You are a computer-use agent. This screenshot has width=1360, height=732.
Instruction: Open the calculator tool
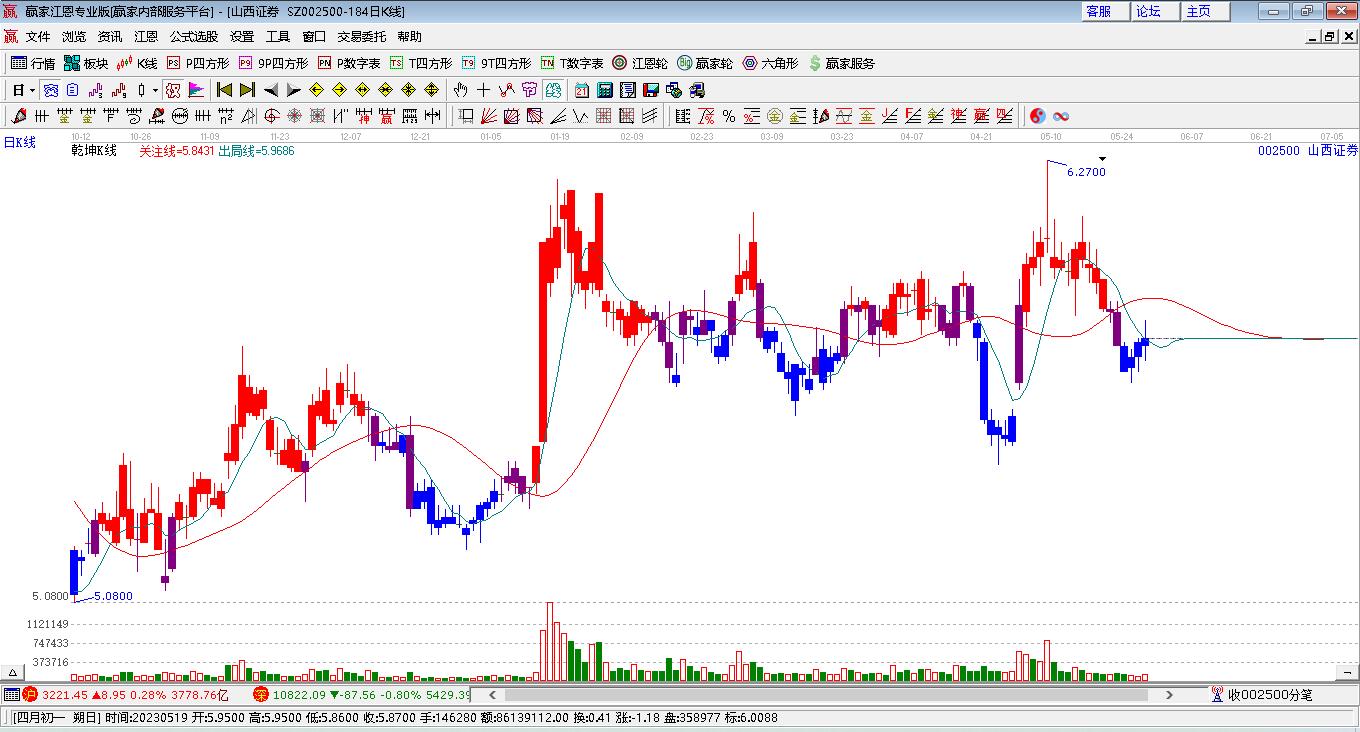[x=605, y=90]
